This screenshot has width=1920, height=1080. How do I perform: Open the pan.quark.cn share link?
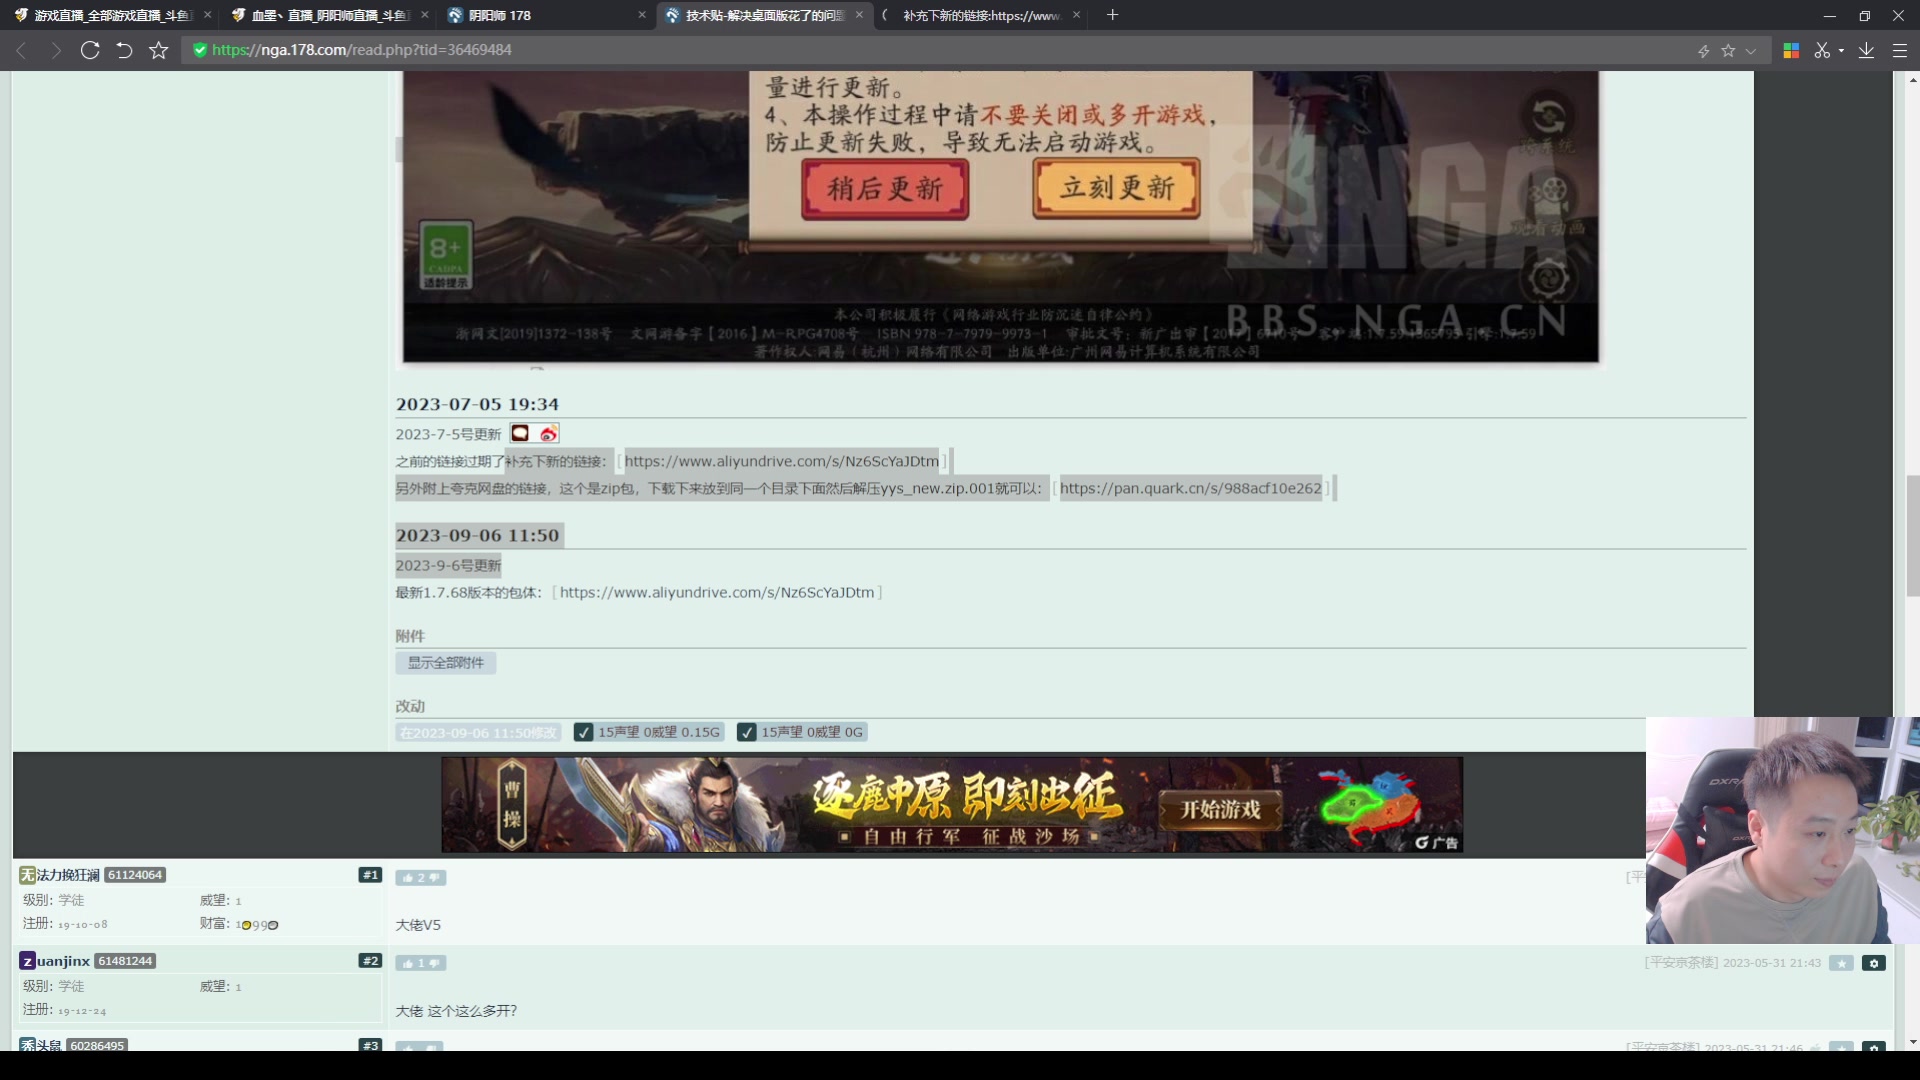(1190, 488)
